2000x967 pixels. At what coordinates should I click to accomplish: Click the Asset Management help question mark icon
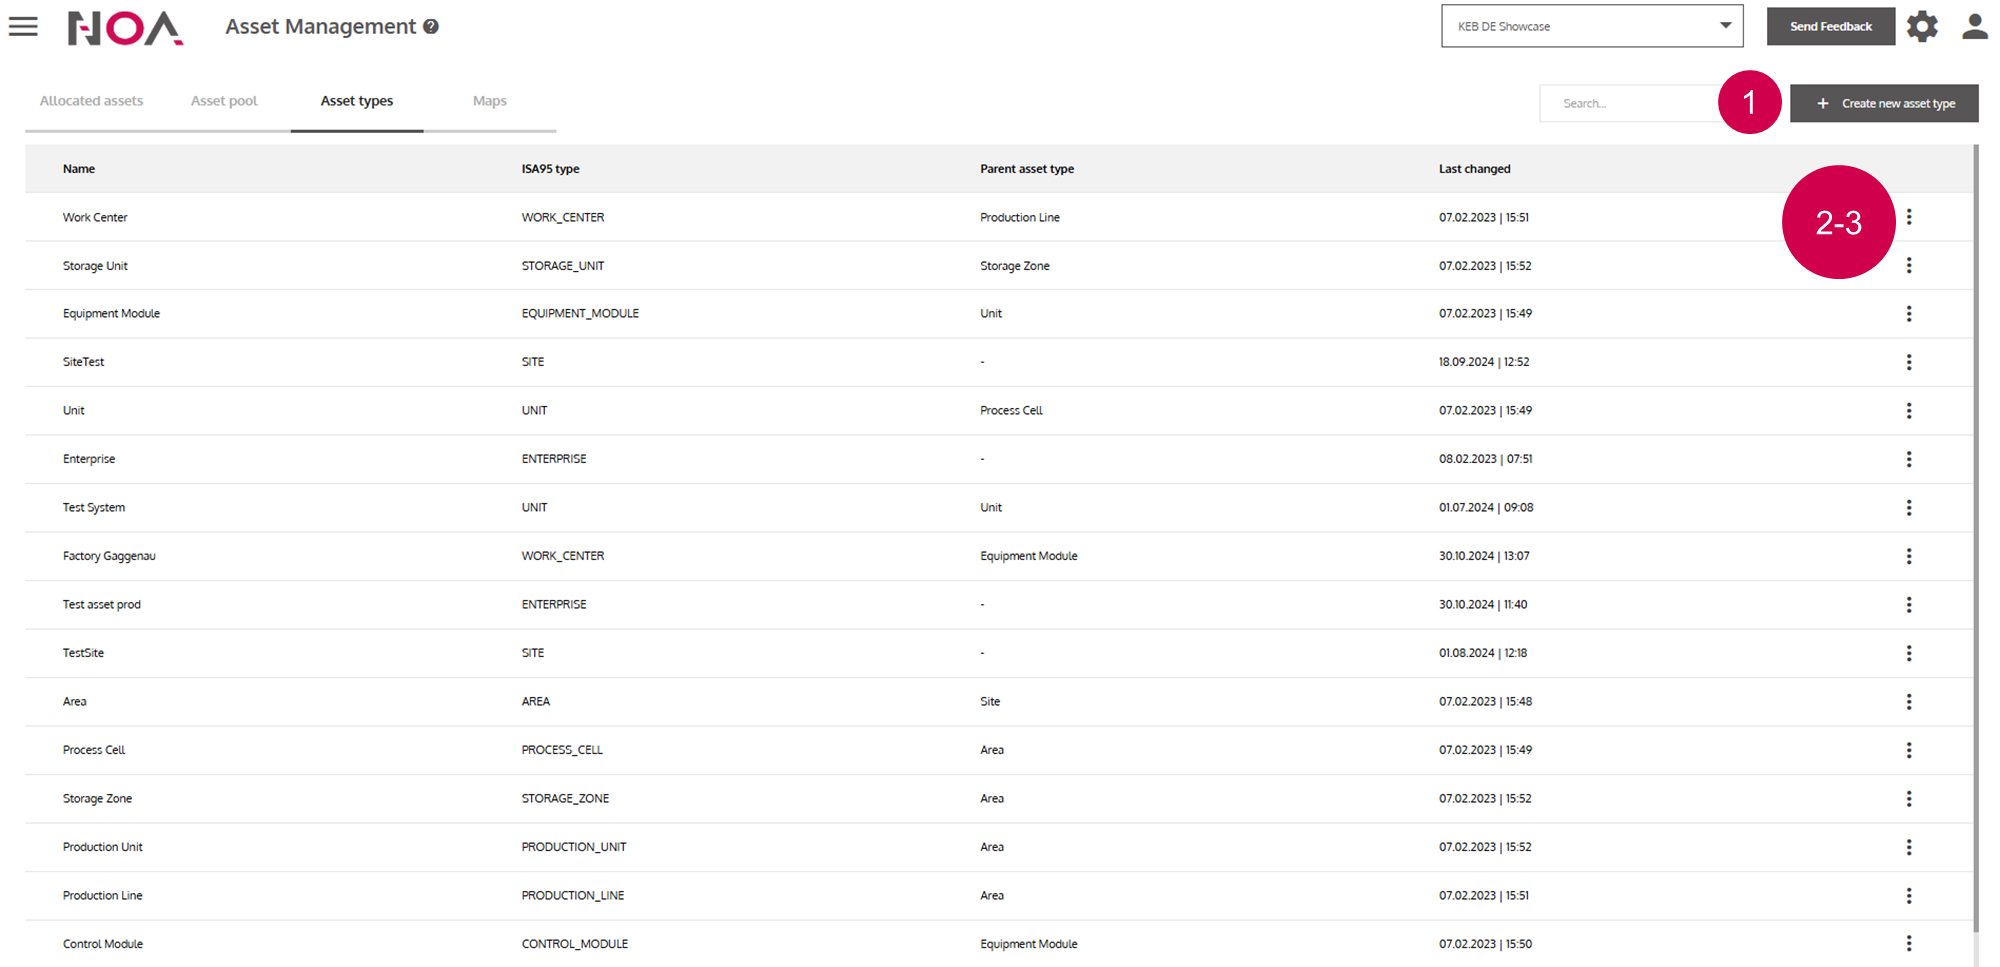431,27
